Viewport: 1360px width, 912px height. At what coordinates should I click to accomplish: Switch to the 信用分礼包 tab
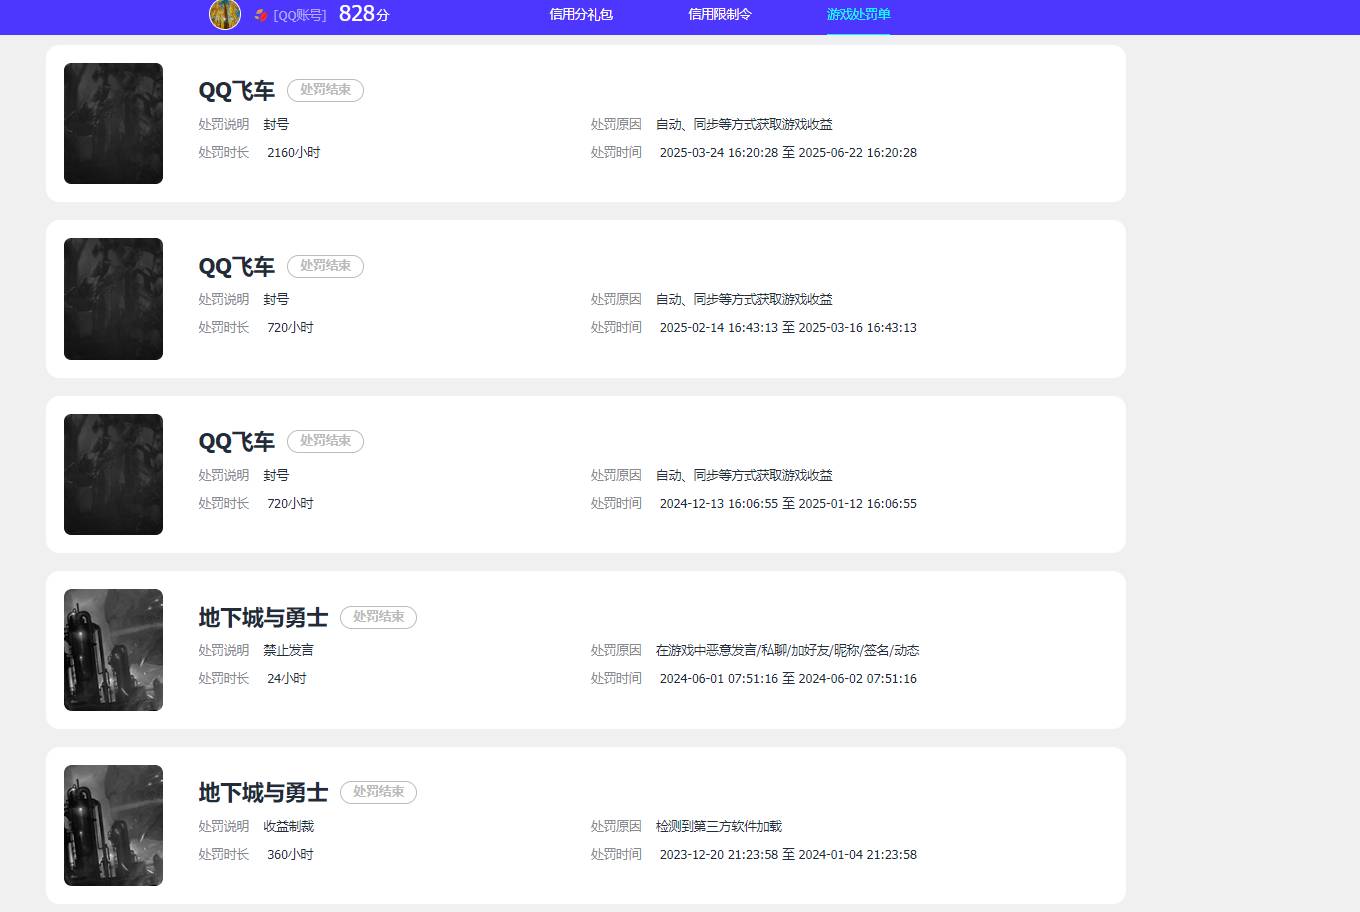[x=580, y=15]
